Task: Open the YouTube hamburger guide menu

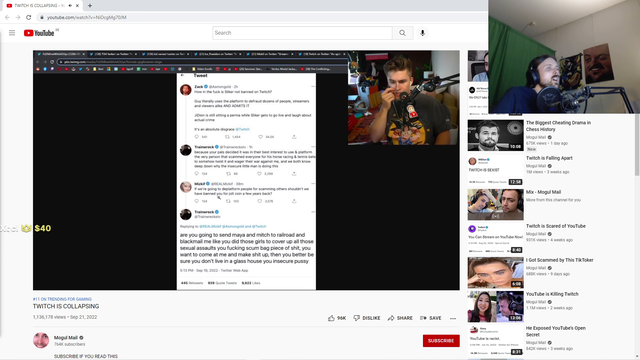Action: 12,33
